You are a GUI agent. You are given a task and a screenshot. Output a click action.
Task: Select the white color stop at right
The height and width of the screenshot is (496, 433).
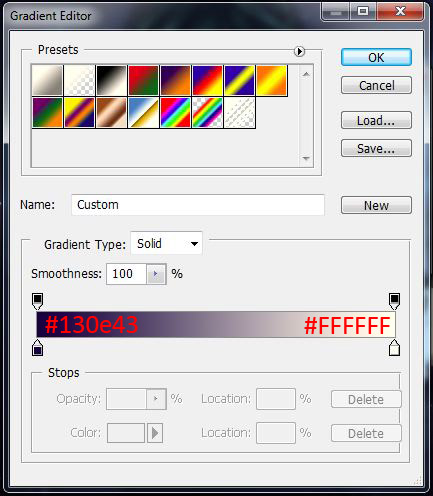click(394, 348)
